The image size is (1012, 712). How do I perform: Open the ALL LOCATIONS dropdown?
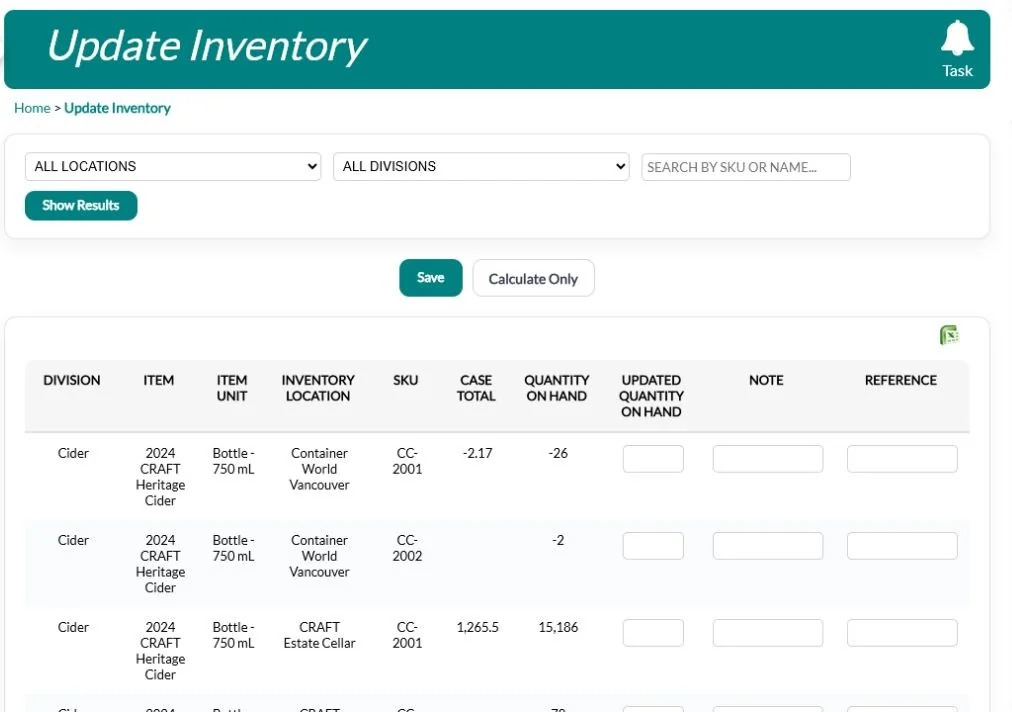point(173,167)
